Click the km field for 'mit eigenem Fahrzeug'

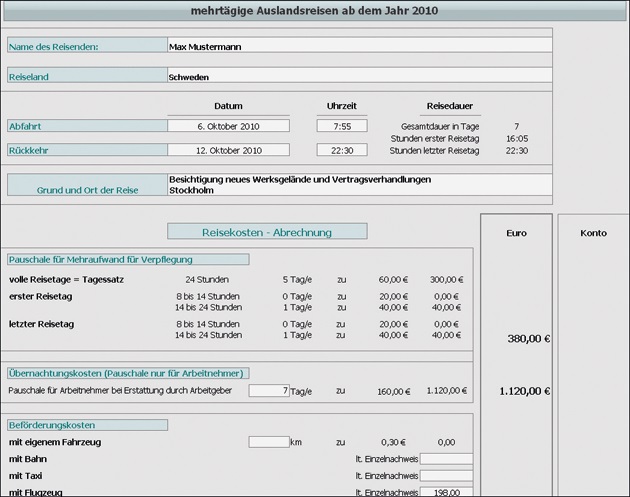[x=268, y=442]
